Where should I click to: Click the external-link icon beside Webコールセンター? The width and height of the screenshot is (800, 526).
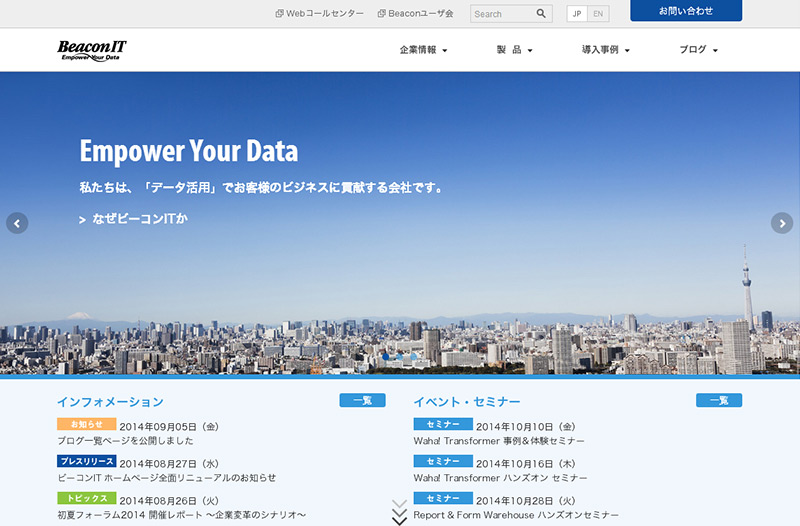pyautogui.click(x=279, y=14)
